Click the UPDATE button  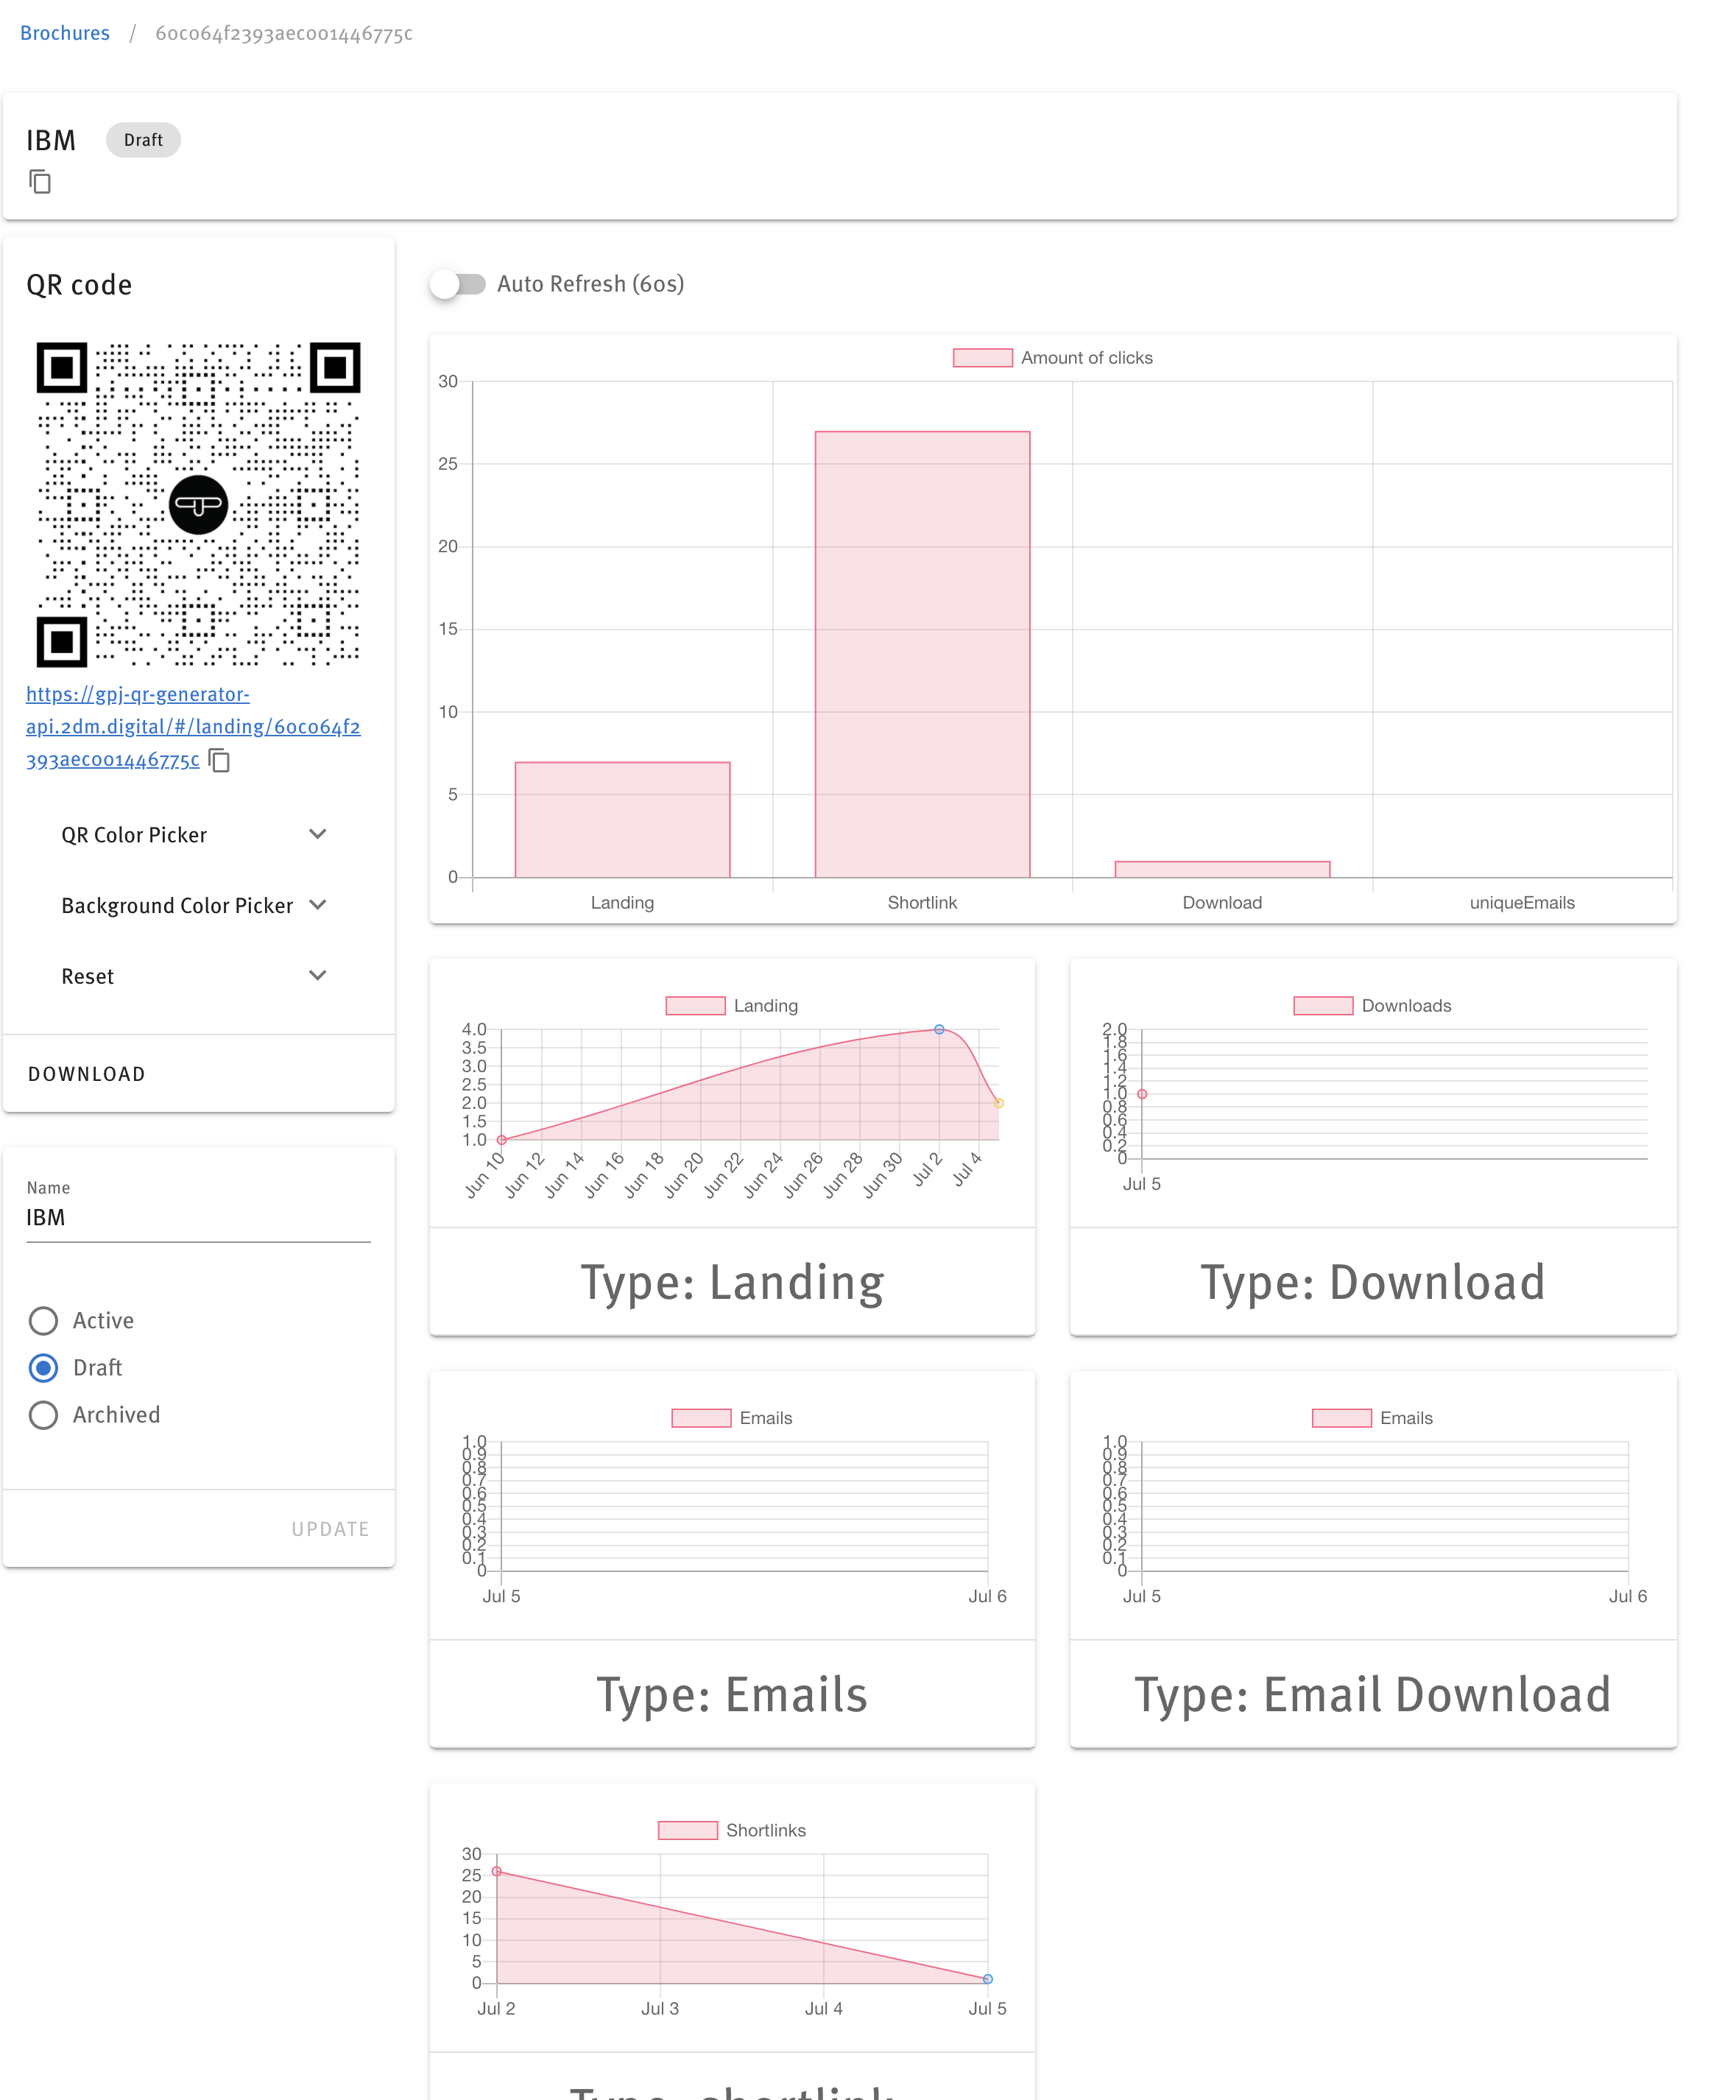(330, 1529)
